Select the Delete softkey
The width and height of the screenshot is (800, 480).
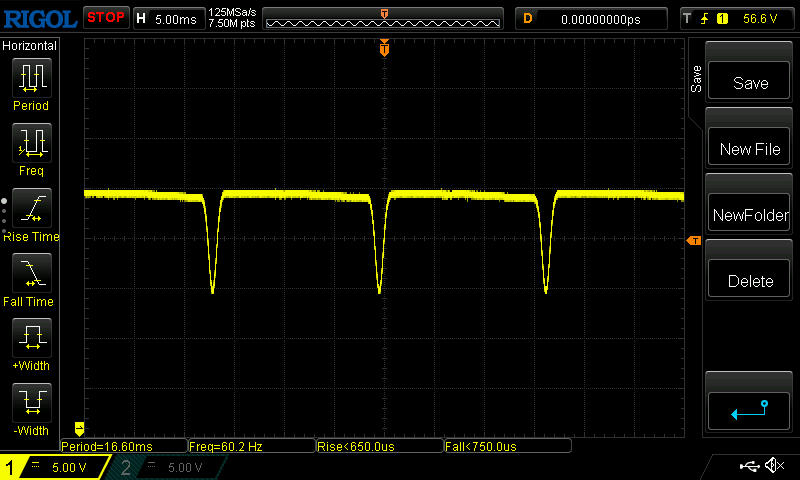[x=750, y=281]
